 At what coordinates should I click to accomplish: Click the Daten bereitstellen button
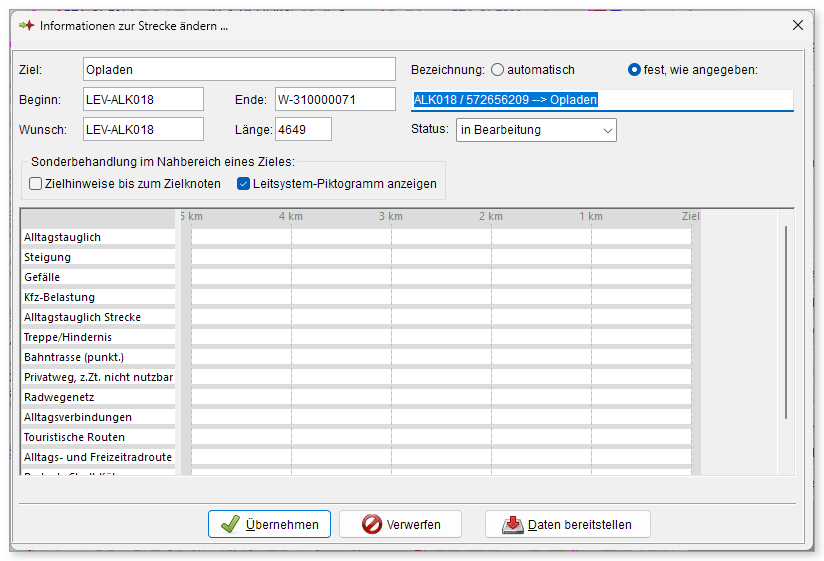568,524
